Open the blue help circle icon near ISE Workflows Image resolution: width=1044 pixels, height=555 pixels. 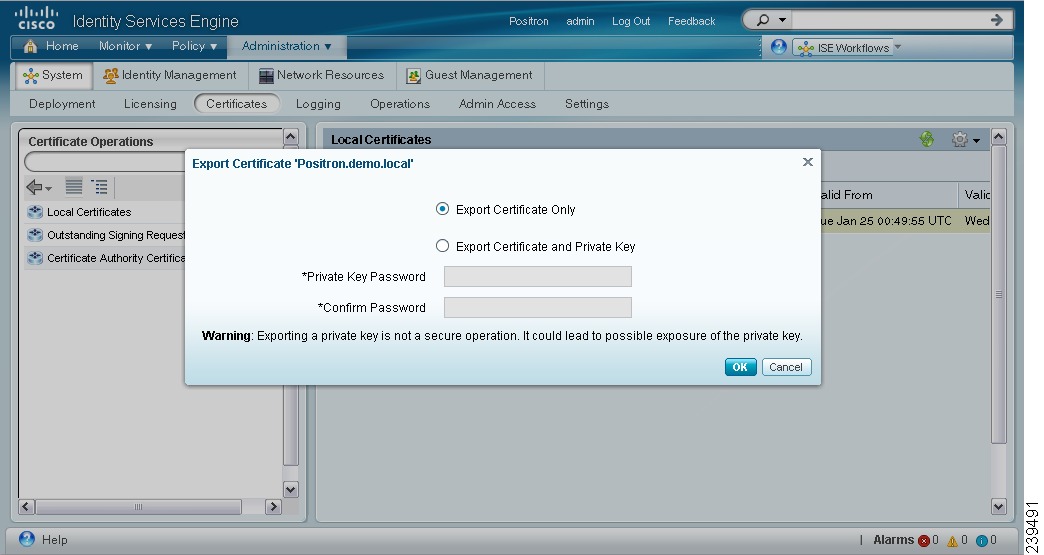(x=778, y=47)
